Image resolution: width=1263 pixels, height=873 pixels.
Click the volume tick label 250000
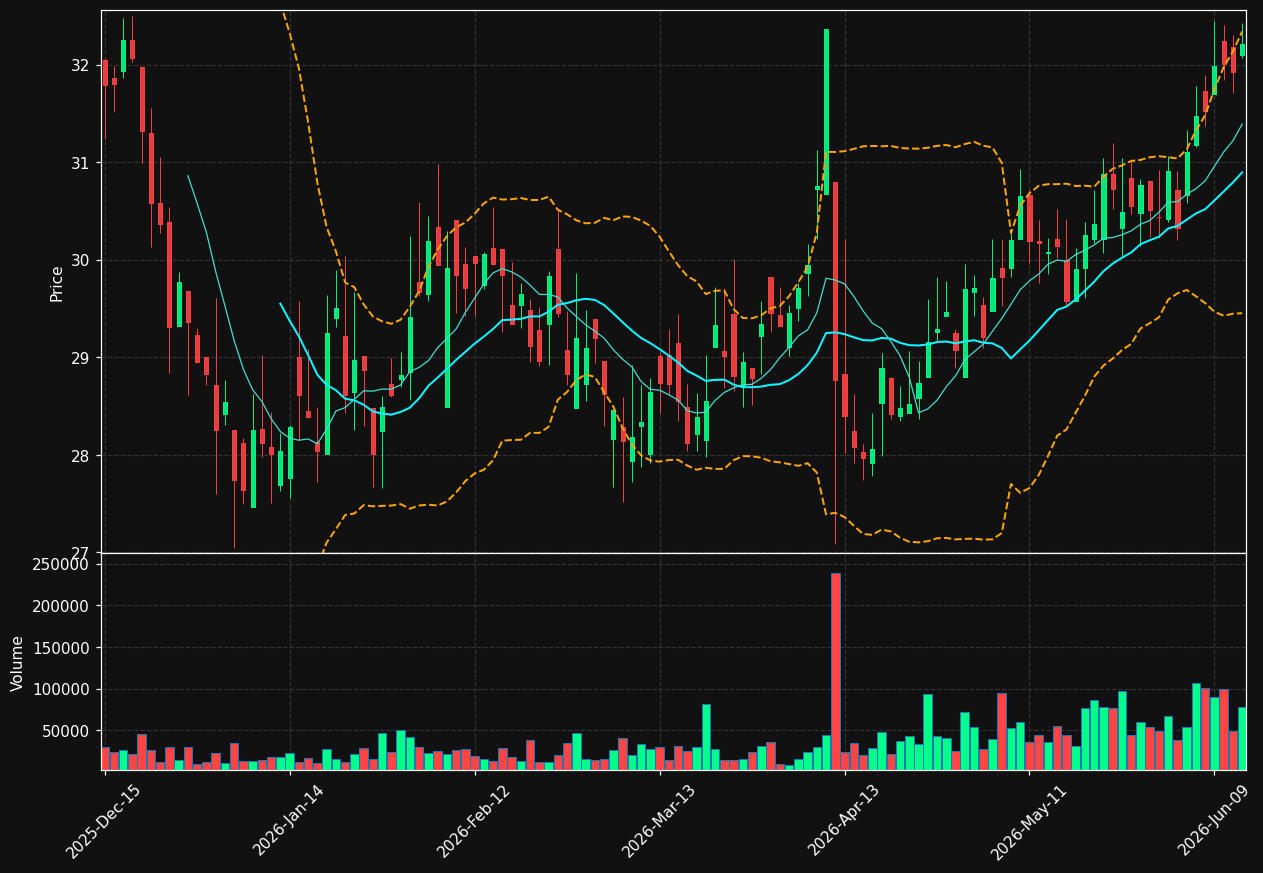[62, 565]
